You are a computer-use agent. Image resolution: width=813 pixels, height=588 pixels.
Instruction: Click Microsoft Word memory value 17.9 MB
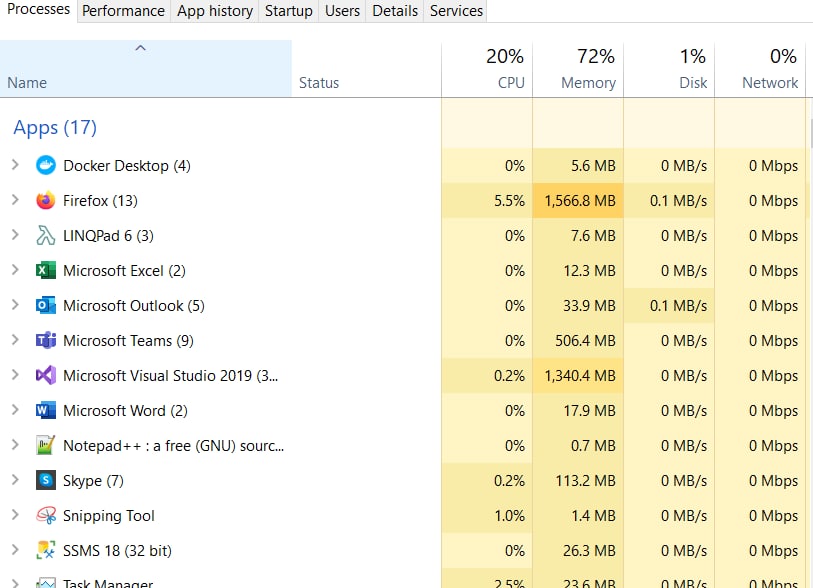590,411
